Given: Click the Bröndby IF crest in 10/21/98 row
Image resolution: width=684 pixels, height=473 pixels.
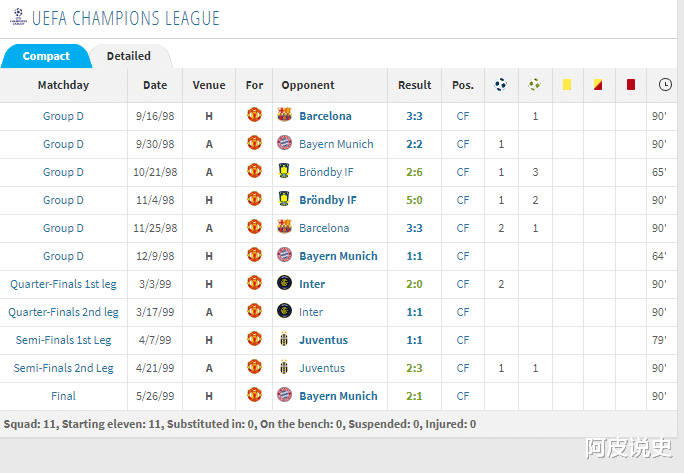Looking at the screenshot, I should [284, 172].
